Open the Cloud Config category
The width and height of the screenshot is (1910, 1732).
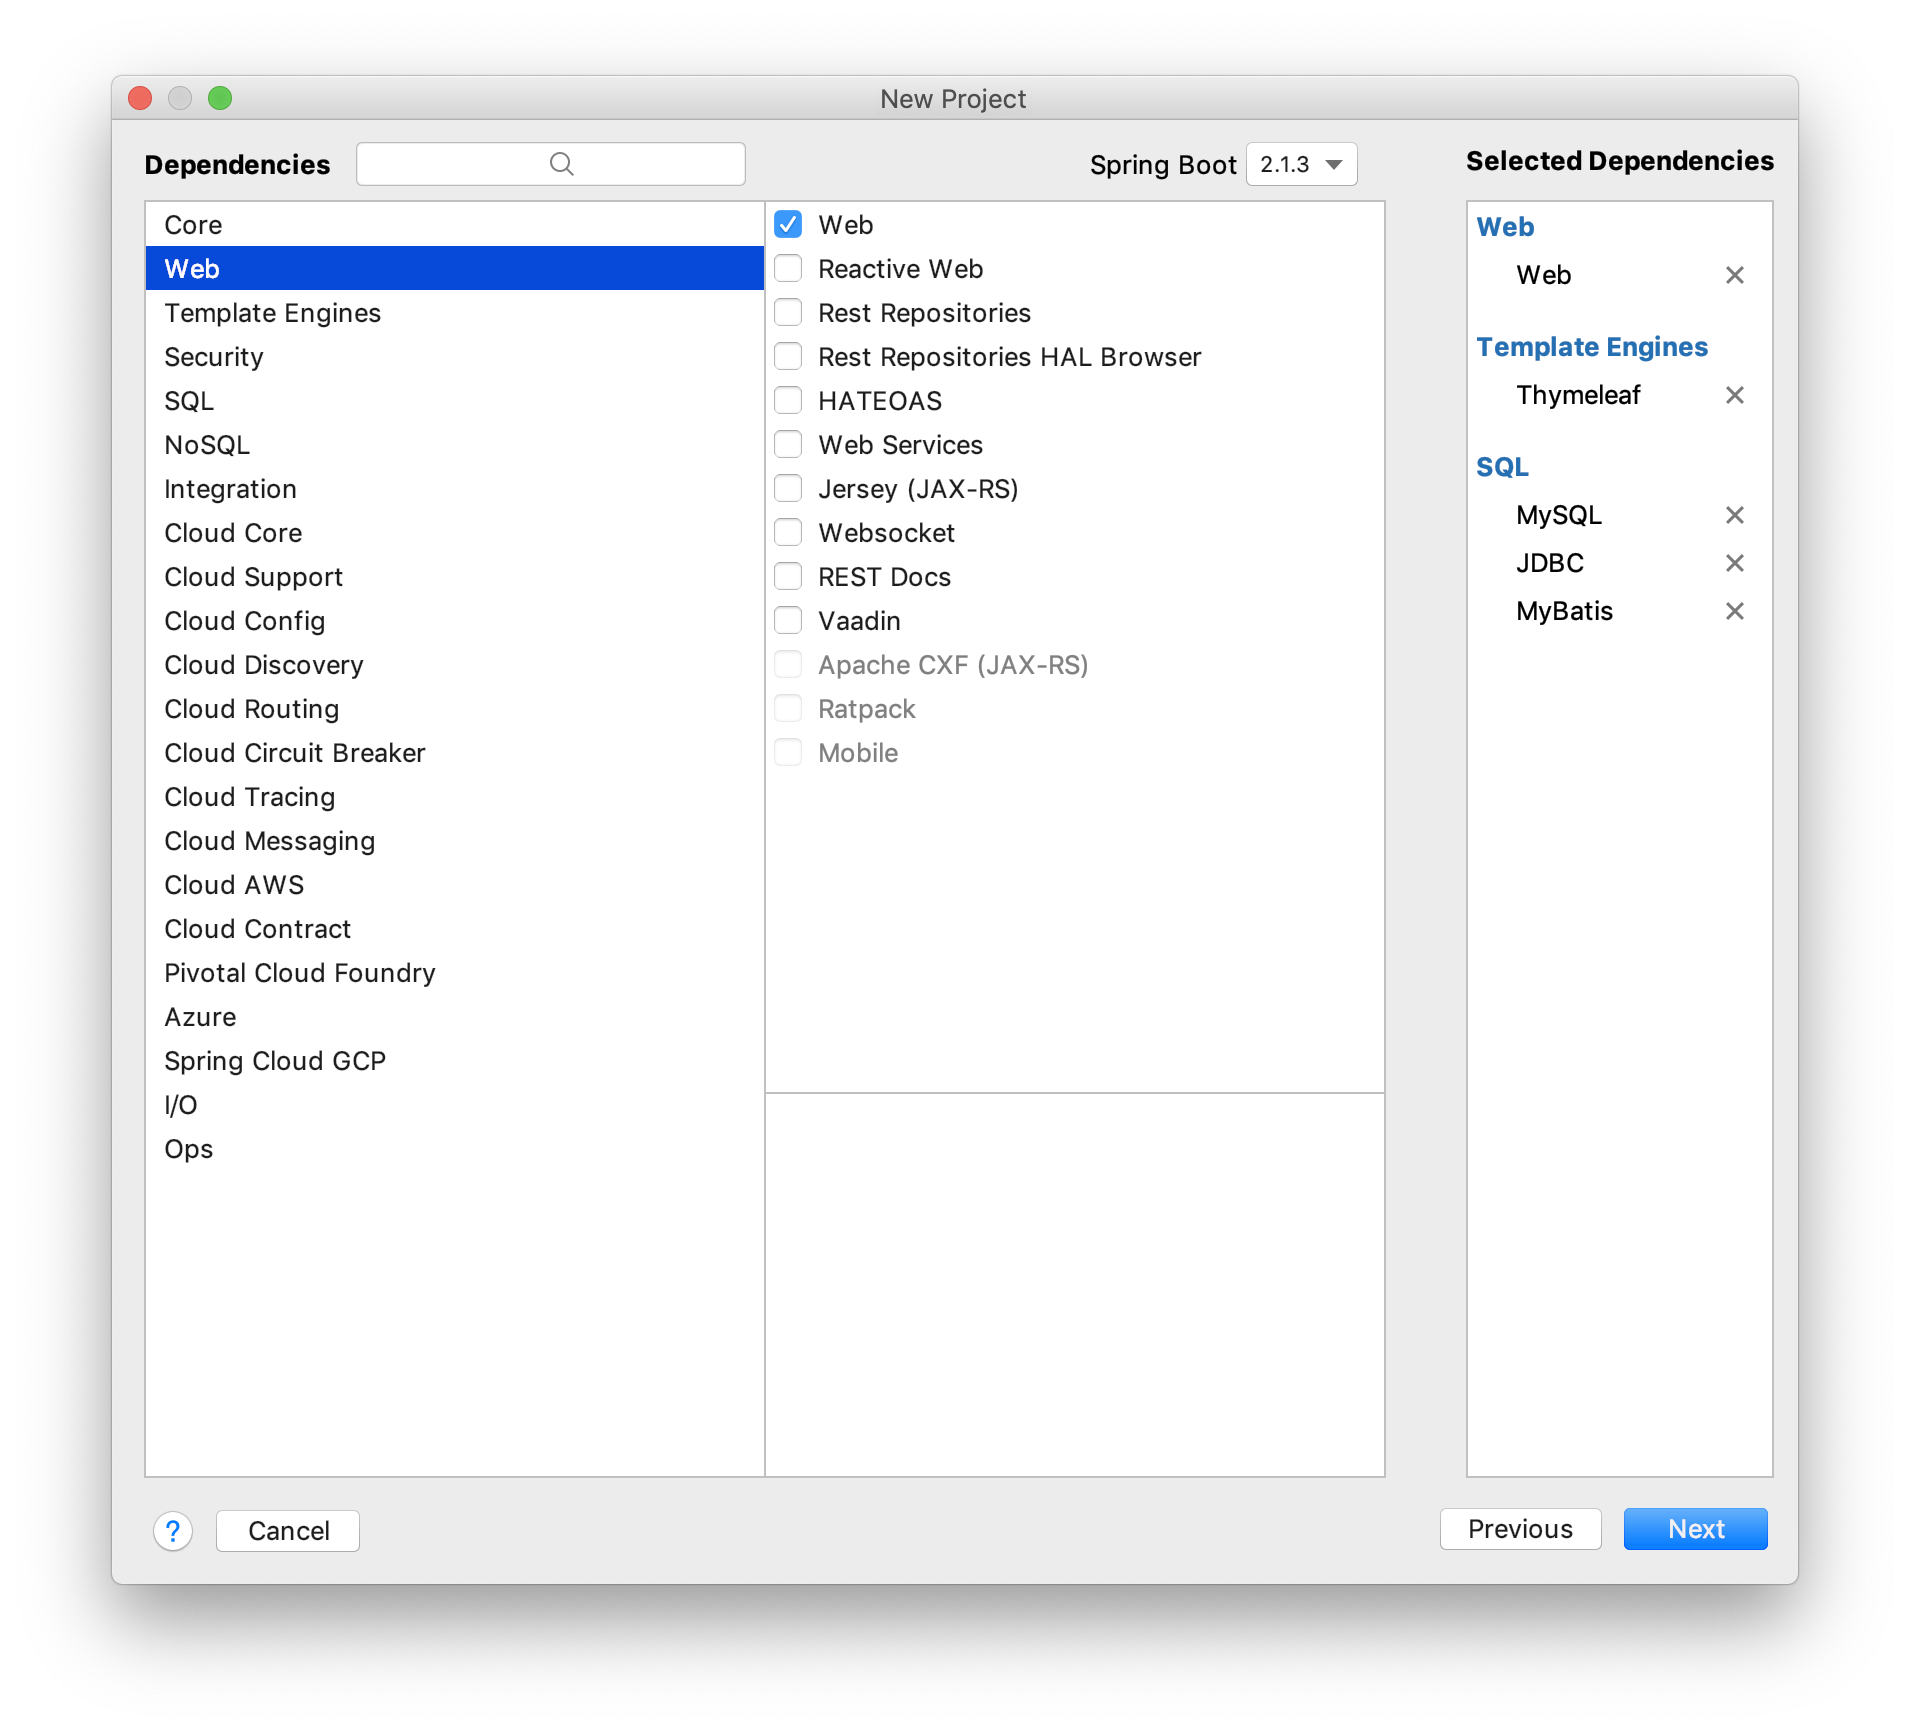[455, 621]
